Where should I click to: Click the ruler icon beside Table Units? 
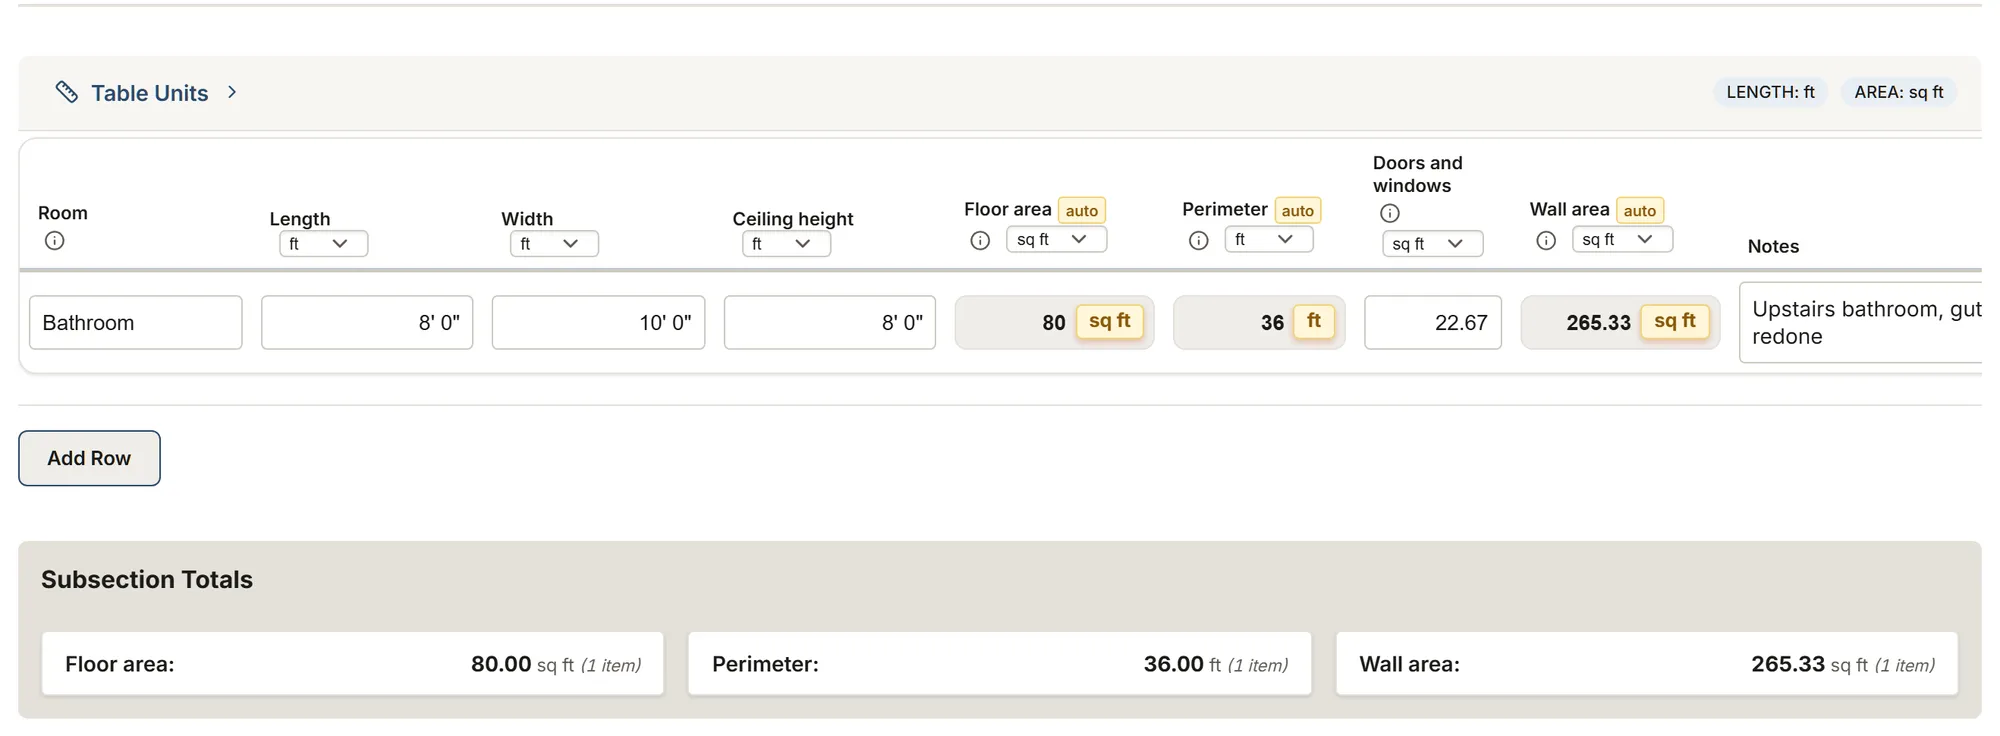66,92
